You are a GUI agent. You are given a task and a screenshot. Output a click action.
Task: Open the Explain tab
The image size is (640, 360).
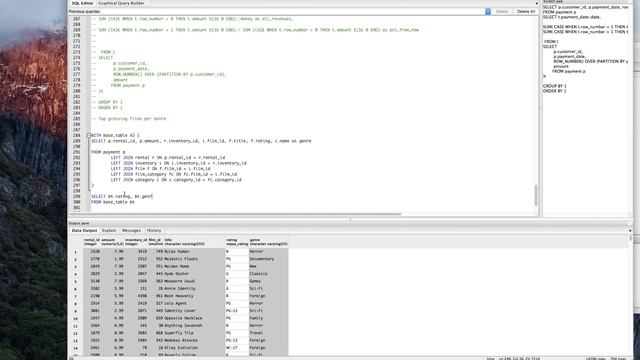pos(109,231)
